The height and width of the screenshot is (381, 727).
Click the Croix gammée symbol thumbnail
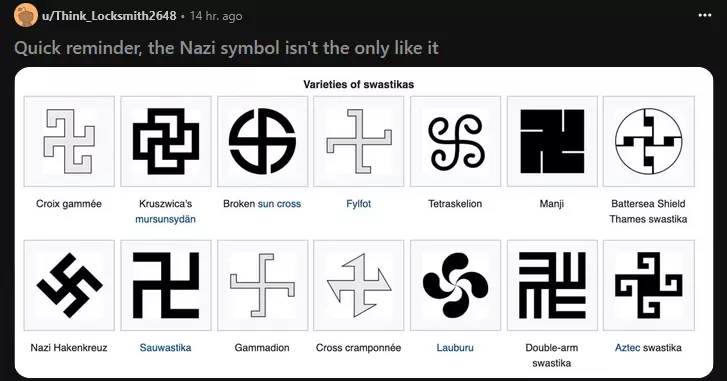(69, 141)
